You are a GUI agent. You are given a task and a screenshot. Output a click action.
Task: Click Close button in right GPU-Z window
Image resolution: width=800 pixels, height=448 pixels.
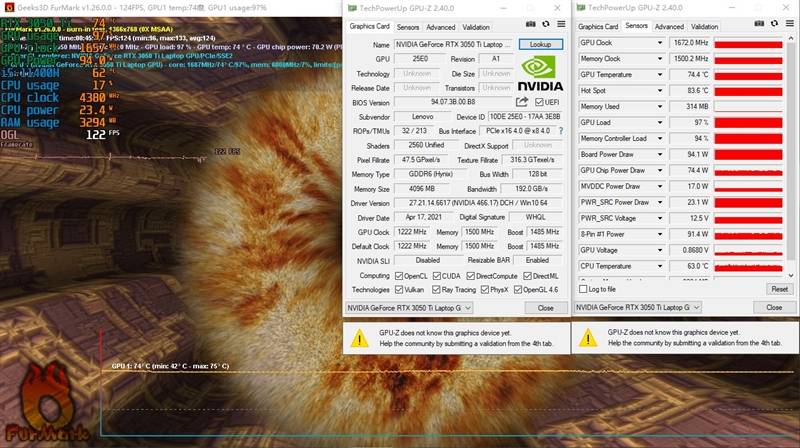click(774, 307)
